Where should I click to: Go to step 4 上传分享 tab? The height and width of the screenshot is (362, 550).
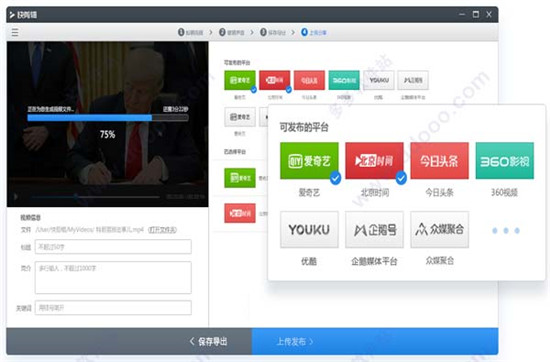(314, 32)
